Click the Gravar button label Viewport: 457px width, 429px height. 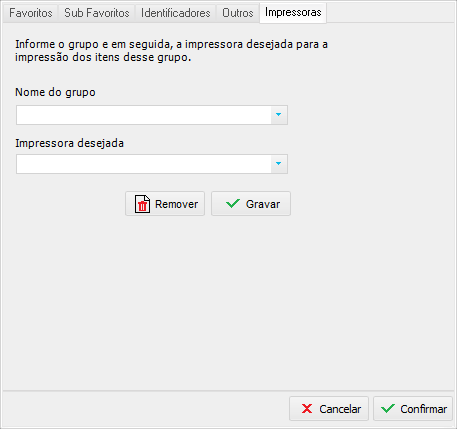click(263, 204)
